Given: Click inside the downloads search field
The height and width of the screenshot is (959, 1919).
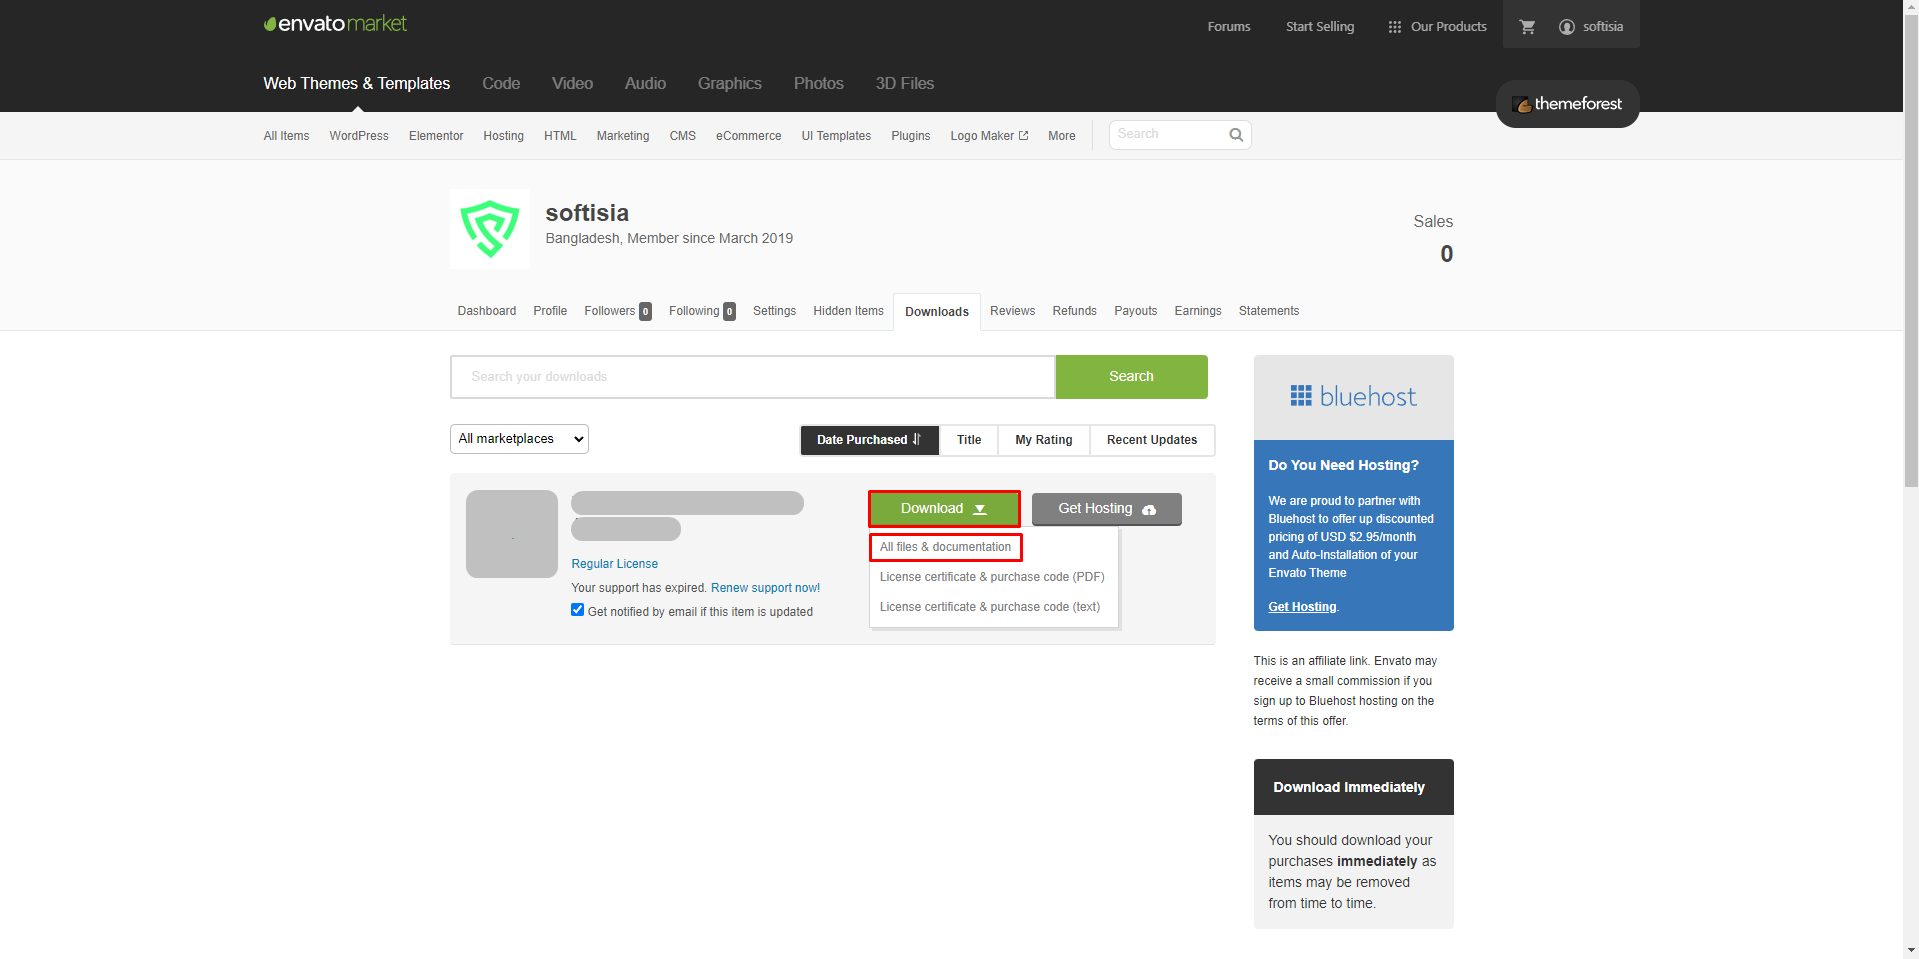Looking at the screenshot, I should point(751,376).
